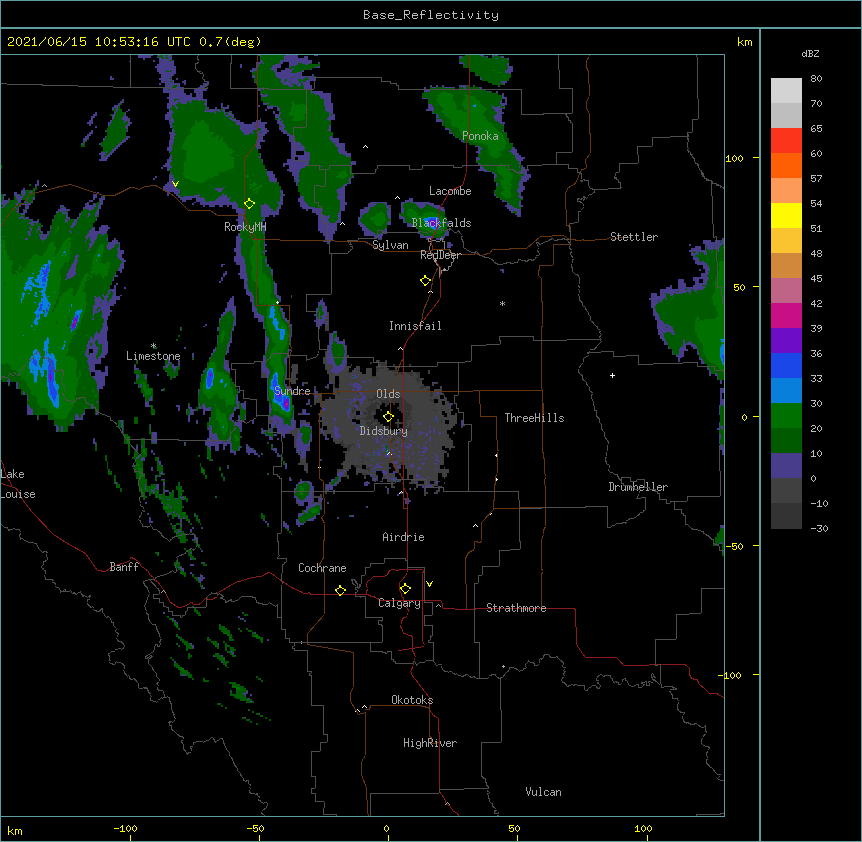Click the yellow marker near Cochrane
Screen dimensions: 862x842
pyautogui.click(x=340, y=590)
